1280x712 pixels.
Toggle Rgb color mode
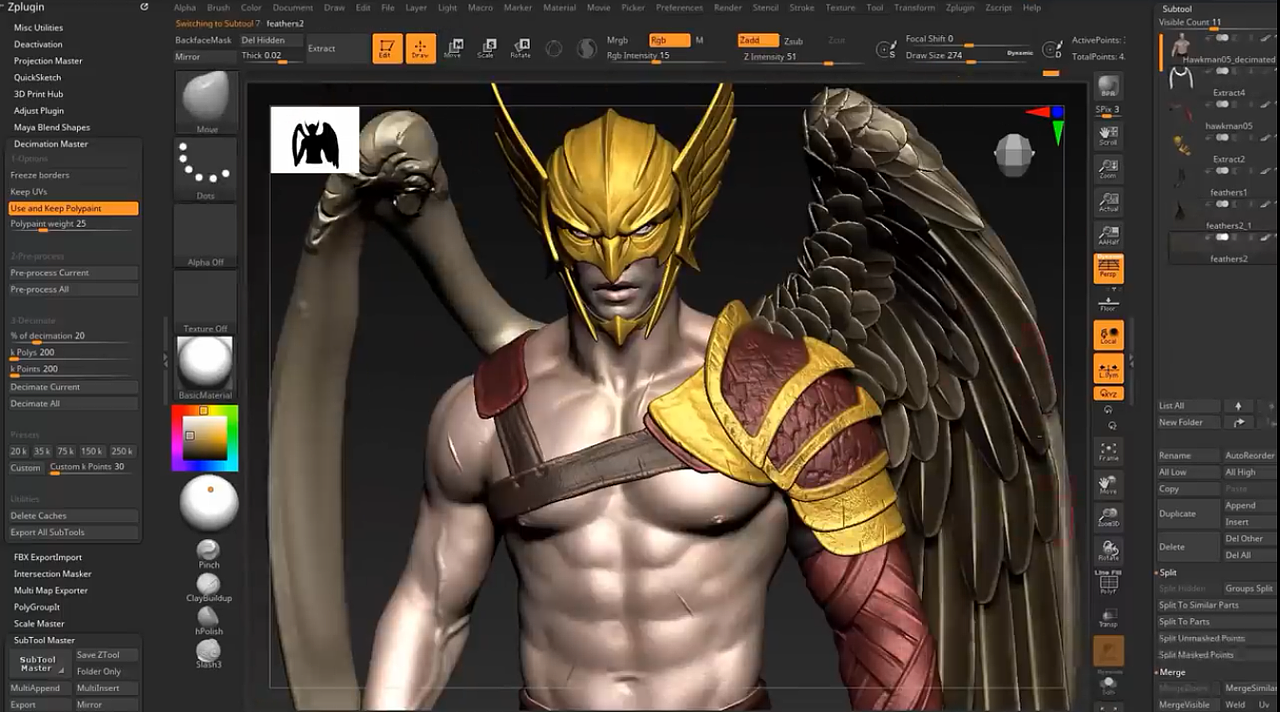tap(668, 40)
